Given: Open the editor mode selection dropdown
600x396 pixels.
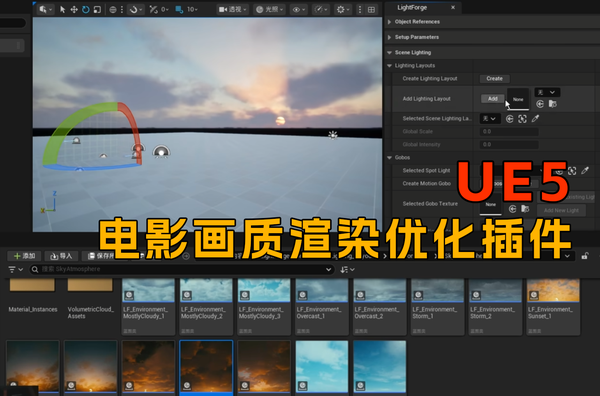Looking at the screenshot, I should pos(45,9).
